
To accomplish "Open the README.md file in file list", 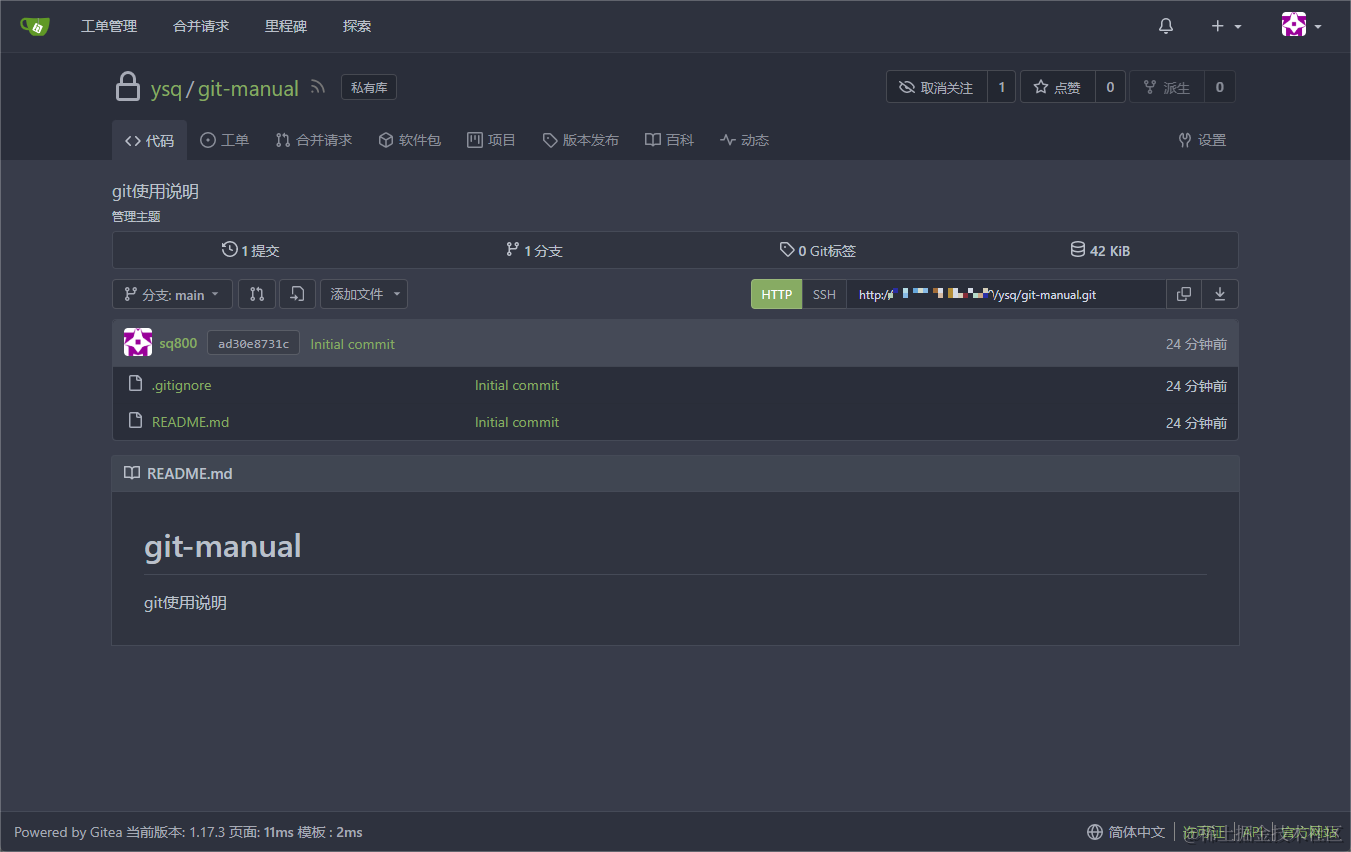I will (x=190, y=422).
